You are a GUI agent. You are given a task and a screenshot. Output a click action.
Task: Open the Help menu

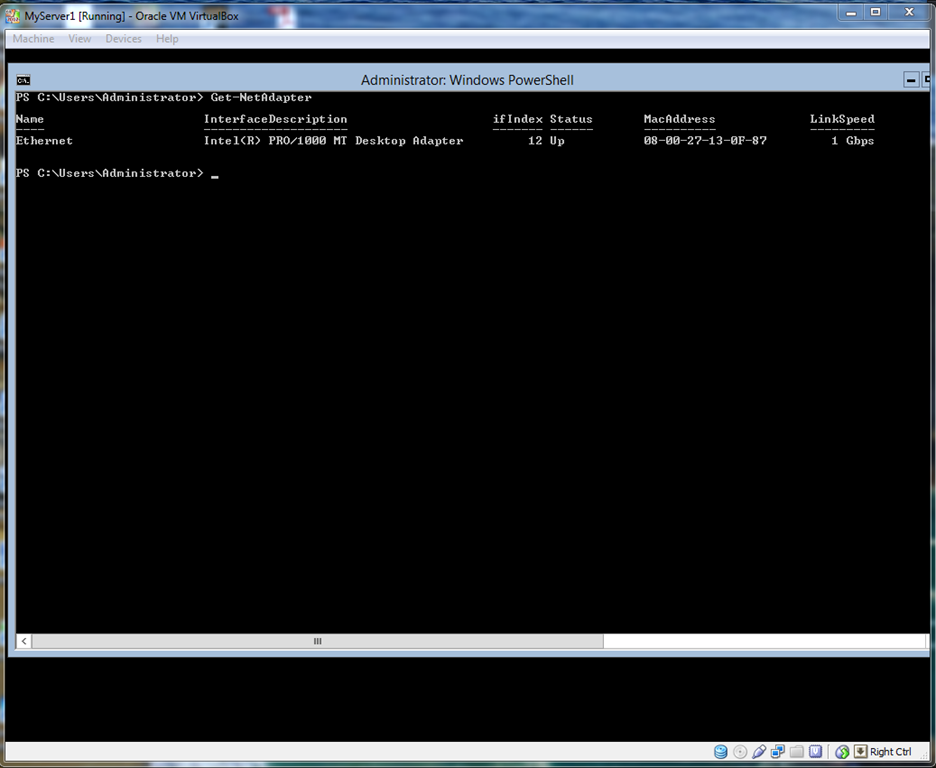[167, 39]
